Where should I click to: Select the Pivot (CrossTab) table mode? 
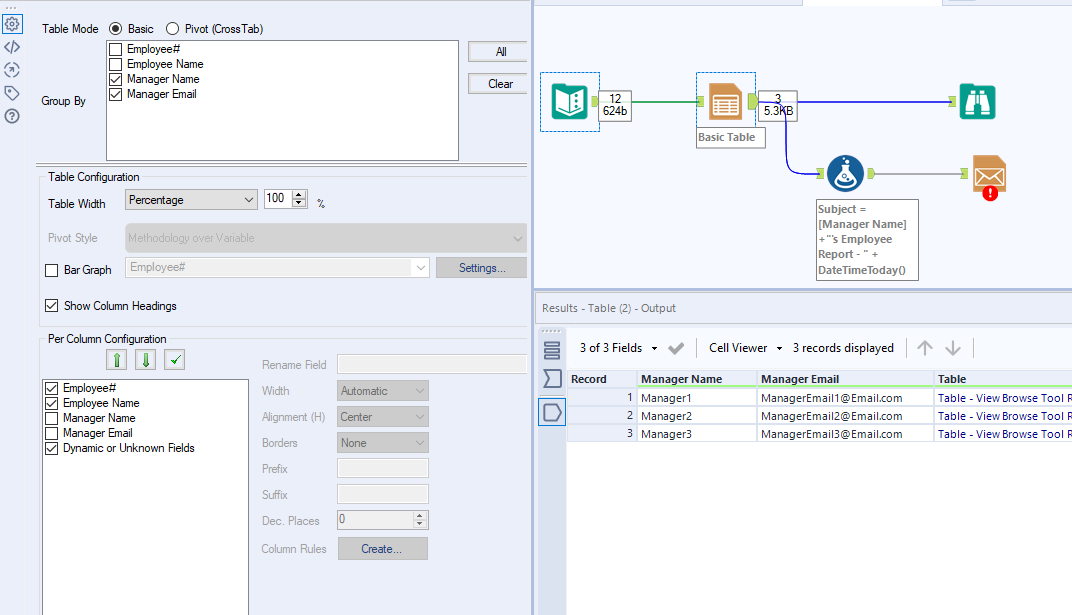(x=171, y=29)
